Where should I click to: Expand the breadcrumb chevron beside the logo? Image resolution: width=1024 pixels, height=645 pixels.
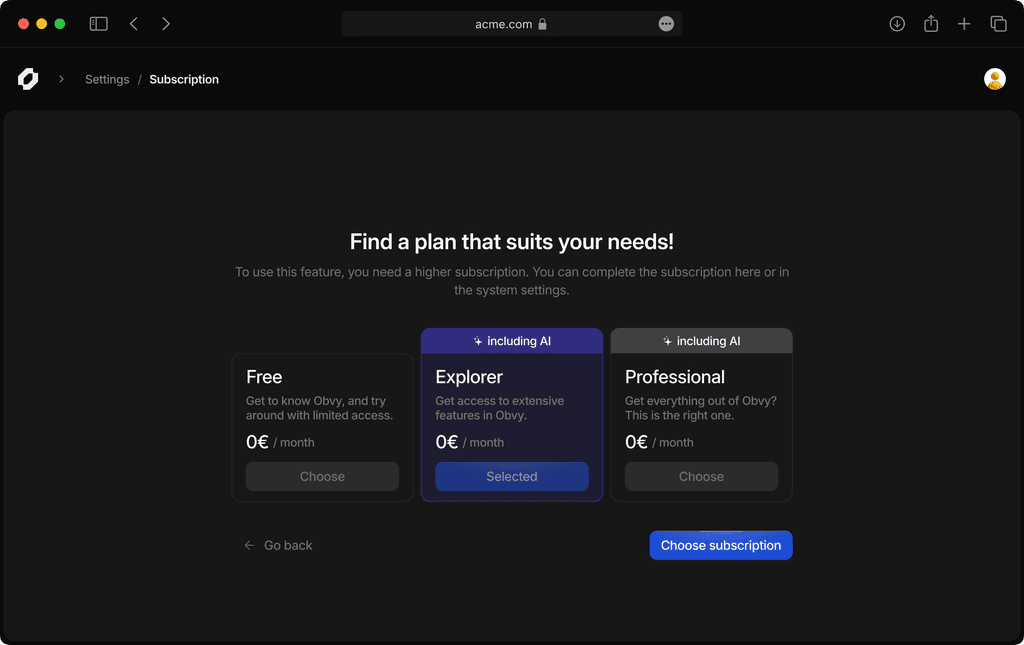(x=61, y=79)
